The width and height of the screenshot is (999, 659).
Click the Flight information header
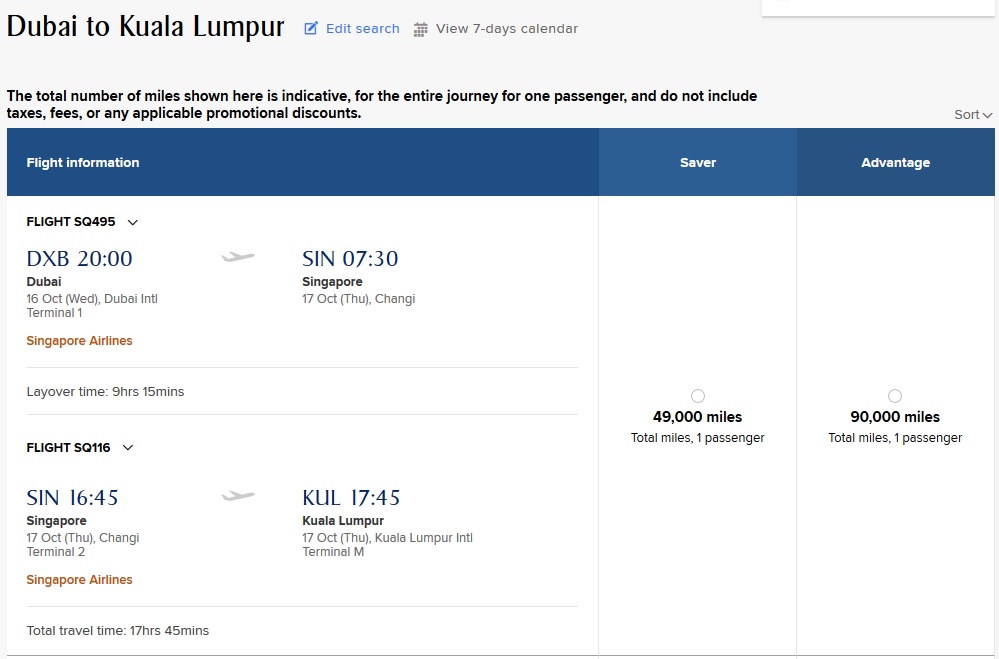click(x=83, y=163)
